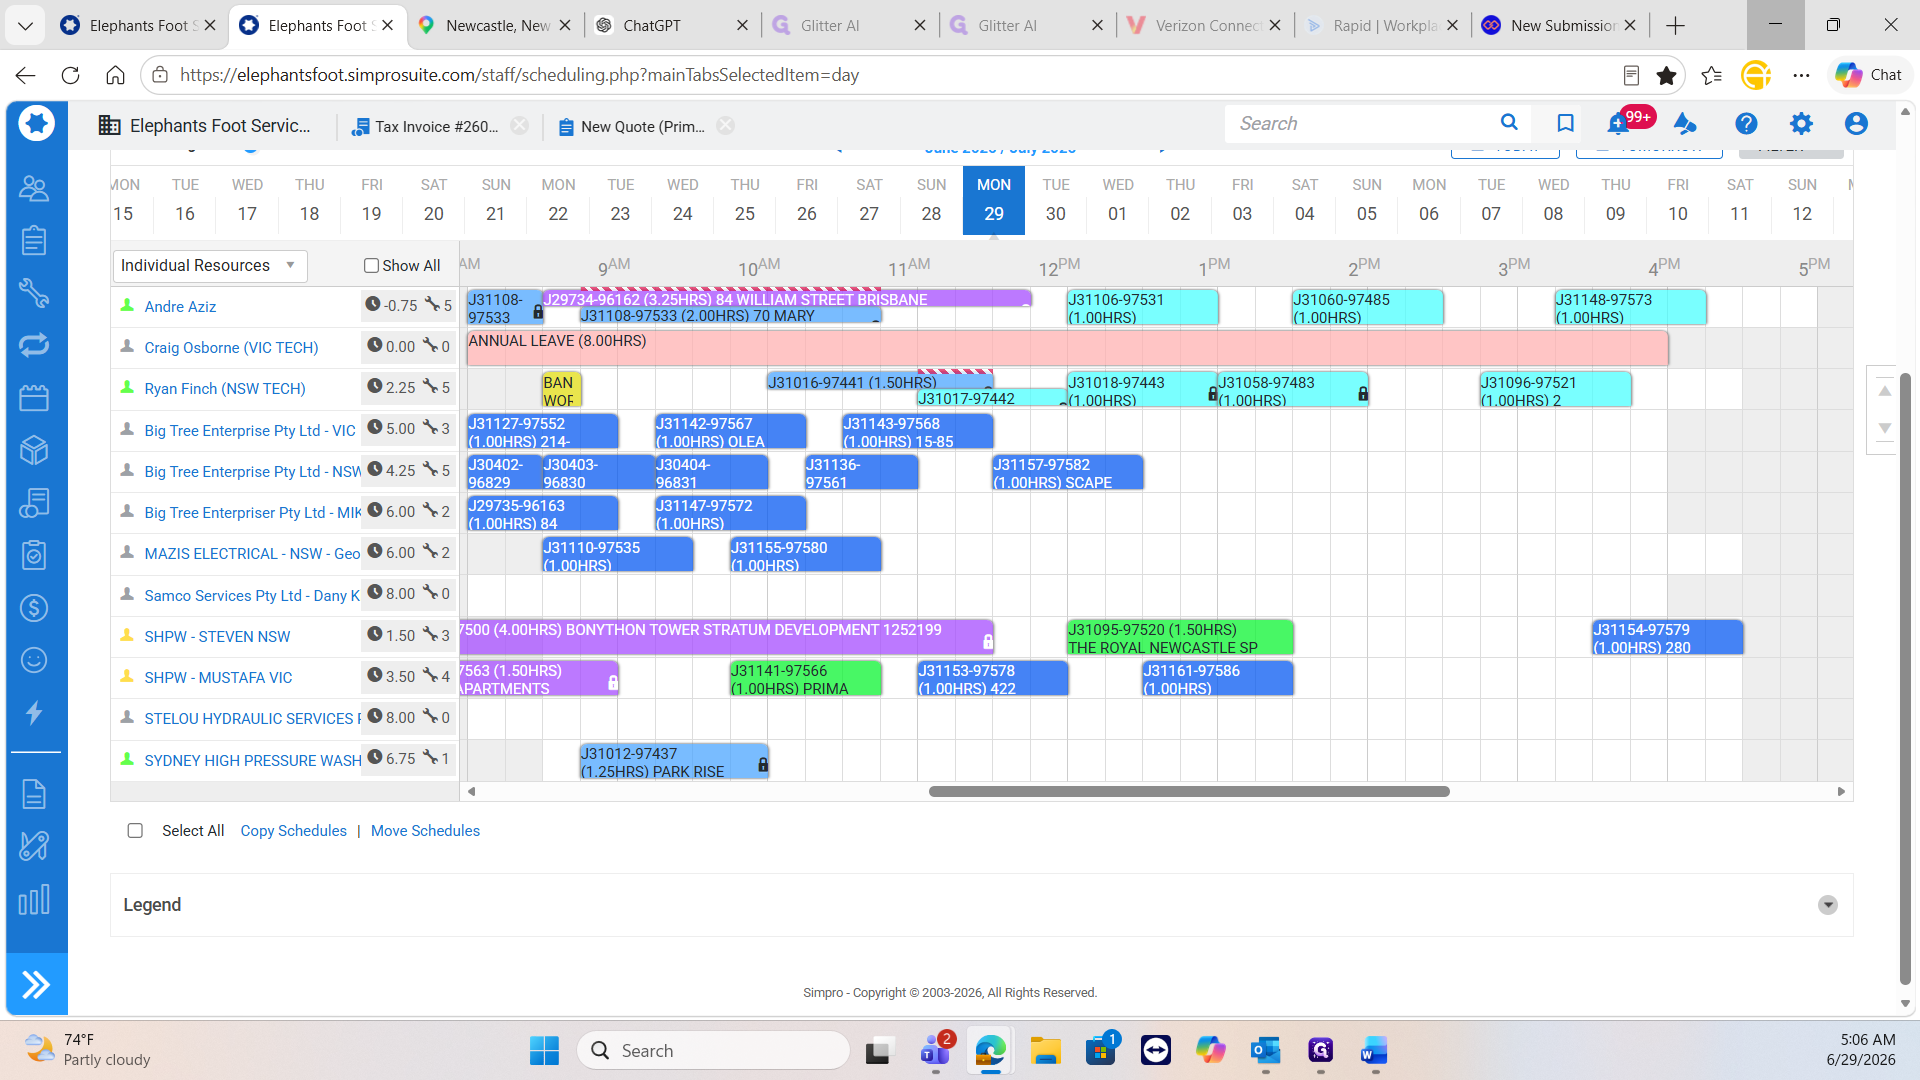Open Individual Resources dropdown
The height and width of the screenshot is (1080, 1920).
pos(209,266)
